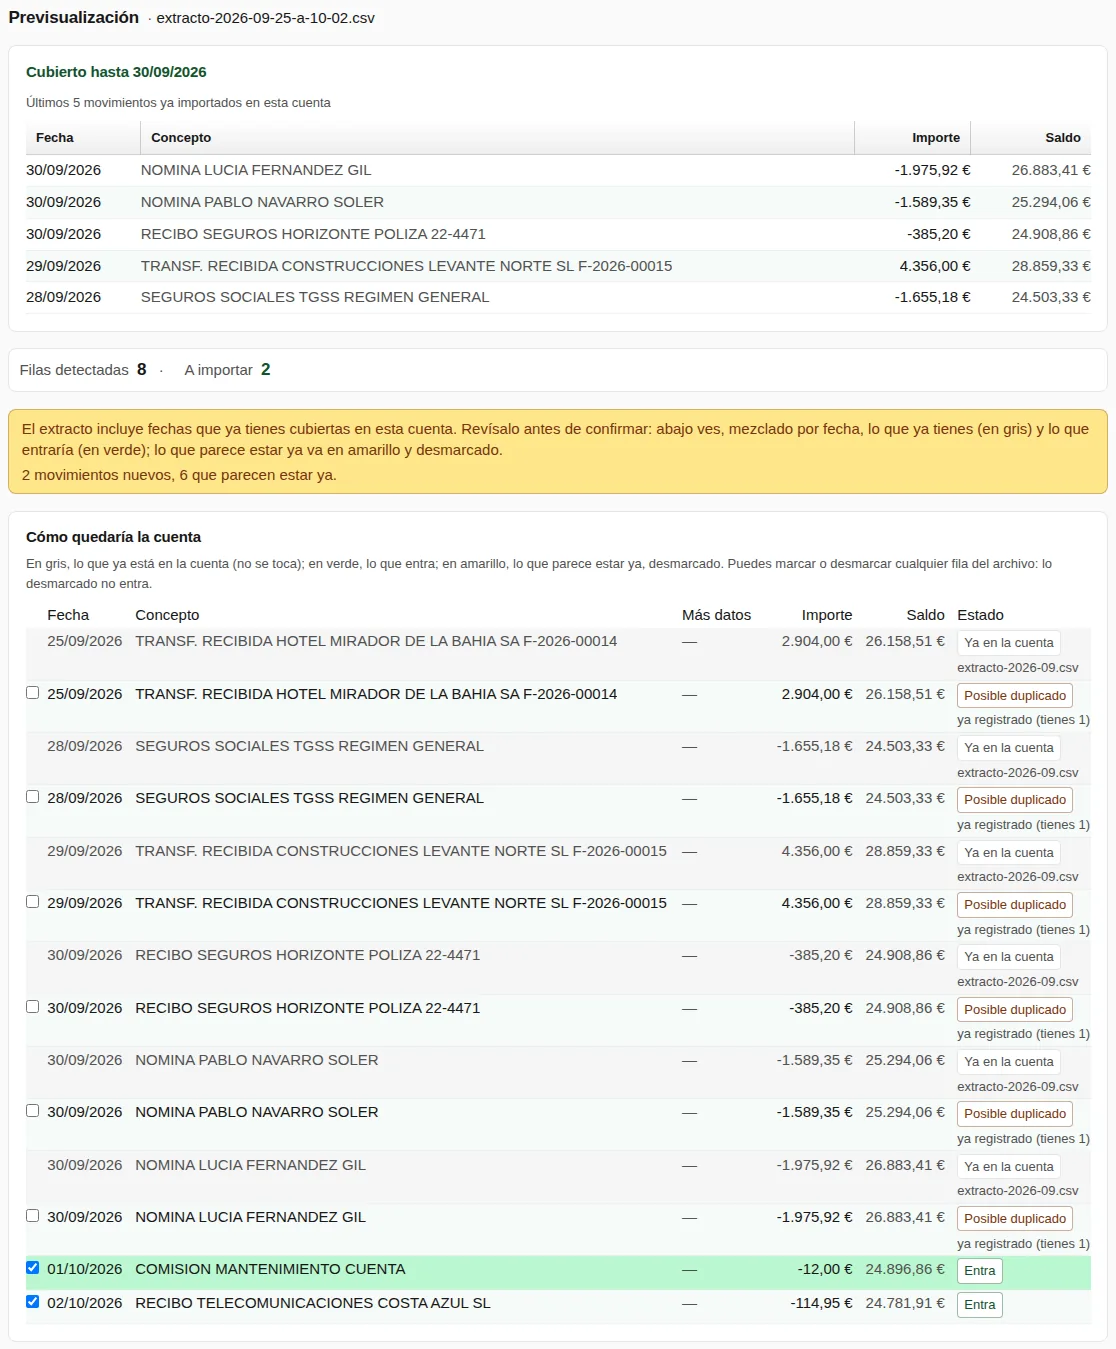Screen dimensions: 1116x1349
Task: Enable checkbox for RECIBO SEGUROS HORIZONTE duplicate row
Action: 33,1007
